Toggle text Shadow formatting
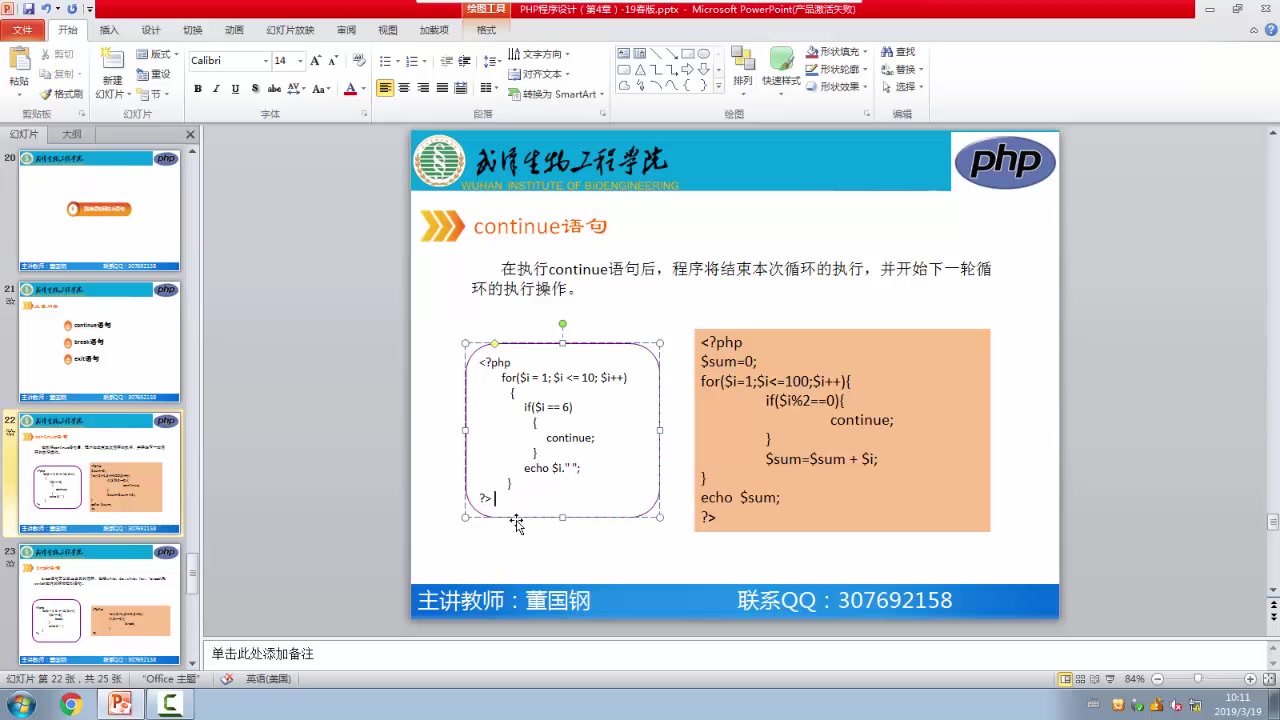Viewport: 1280px width, 720px height. coord(254,89)
